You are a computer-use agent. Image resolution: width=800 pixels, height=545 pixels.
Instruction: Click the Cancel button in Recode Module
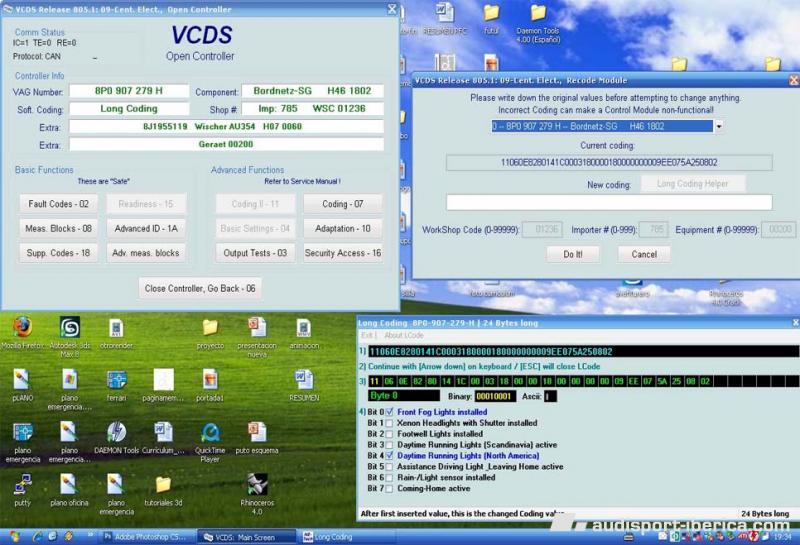point(644,254)
